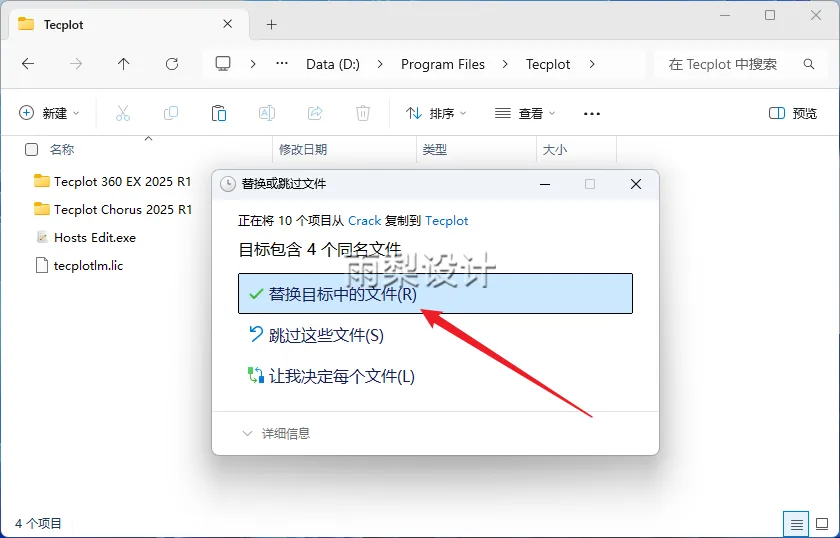Select the Hosts Edit.exe file
840x538 pixels.
86,237
